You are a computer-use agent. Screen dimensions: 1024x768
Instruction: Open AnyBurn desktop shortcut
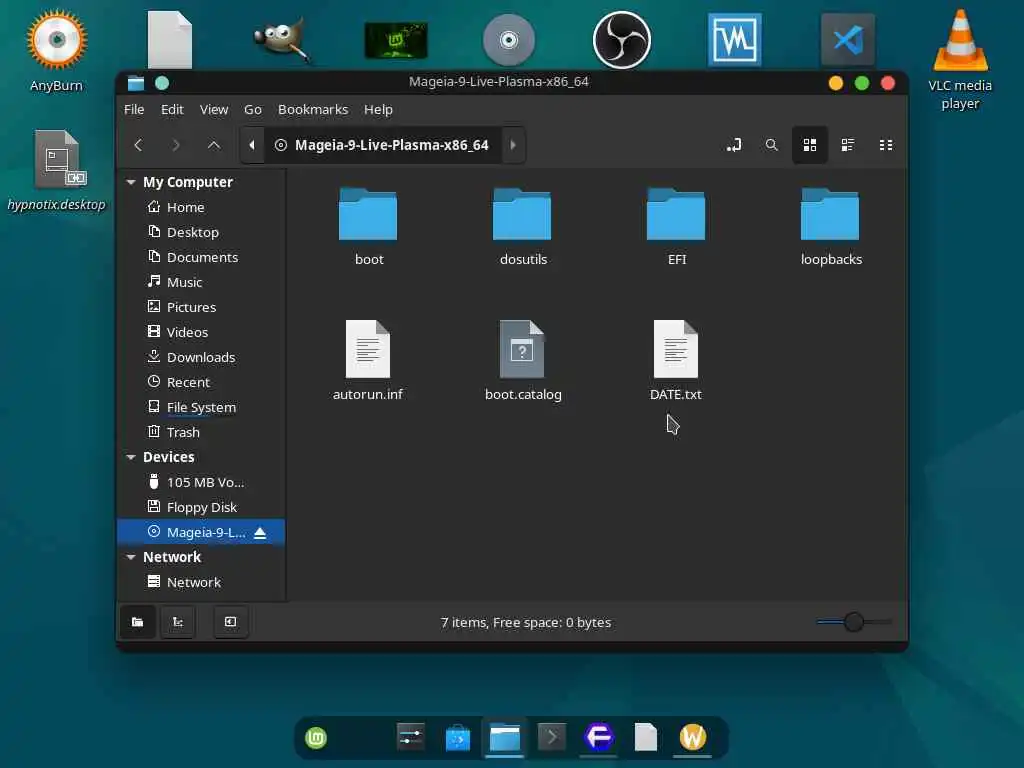pos(57,51)
